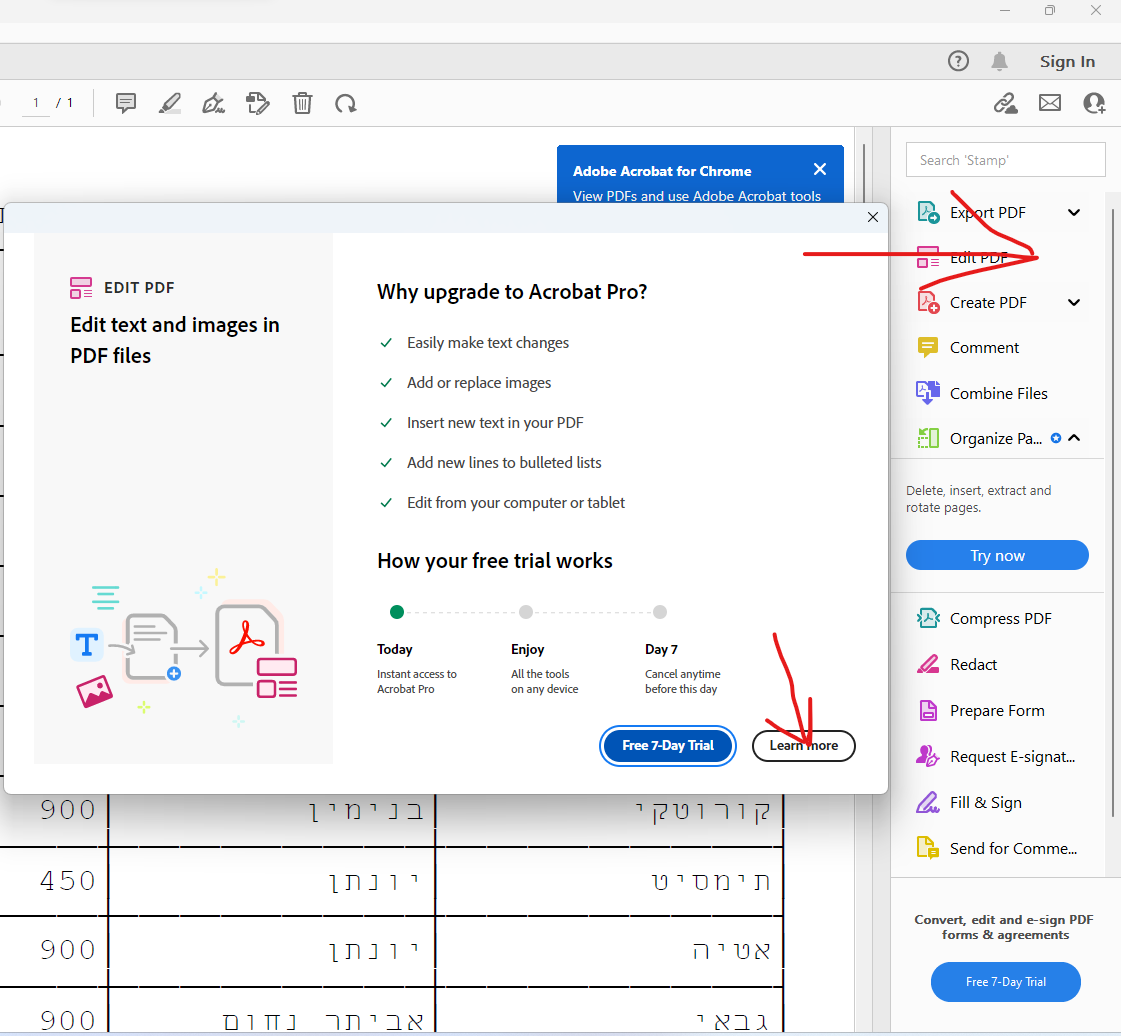Screen dimensions: 1121x1036
Task: Rotate the page with the rotate icon
Action: tap(346, 104)
